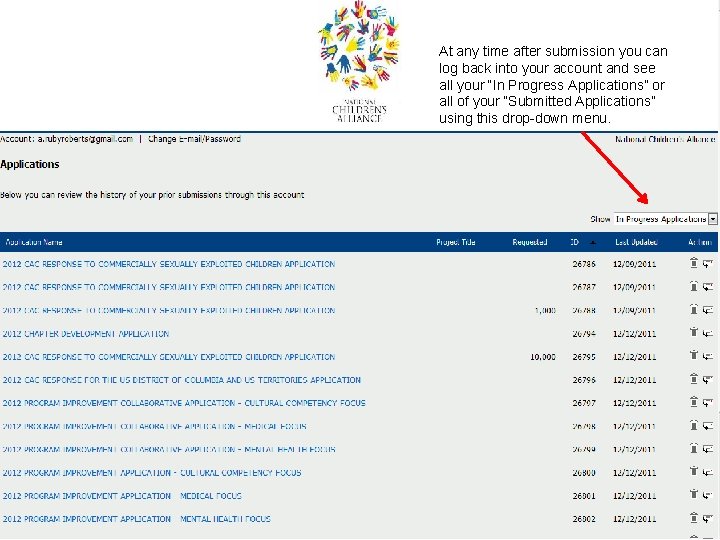
Task: Sort by Requested column header
Action: [529, 242]
